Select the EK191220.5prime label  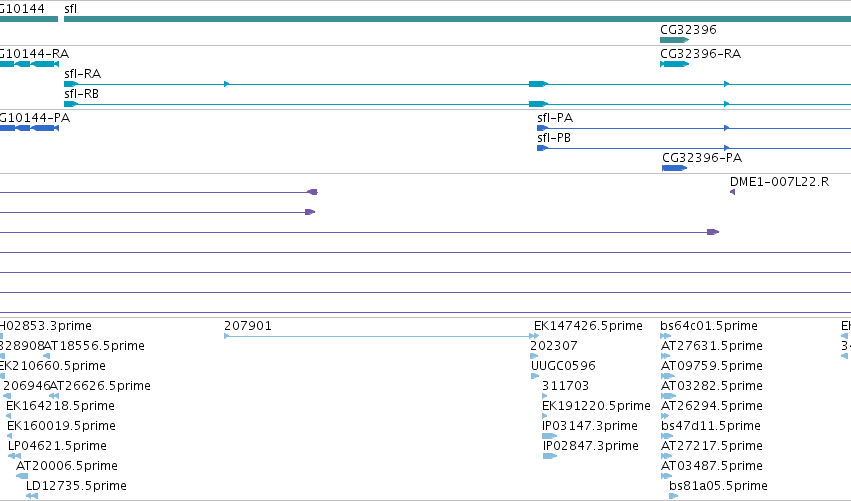click(x=596, y=406)
